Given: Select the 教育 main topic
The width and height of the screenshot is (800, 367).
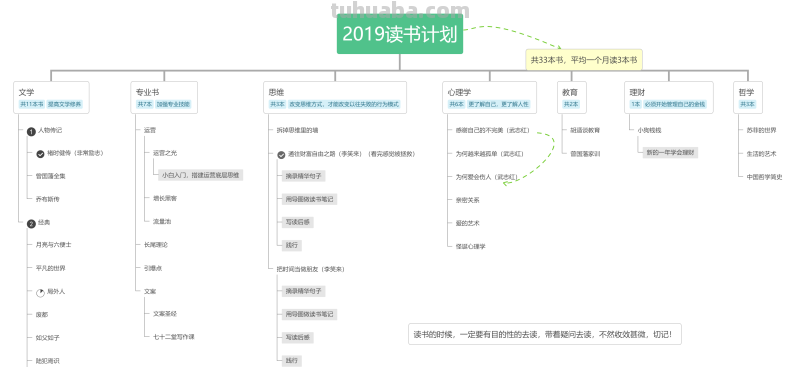Looking at the screenshot, I should 571,97.
